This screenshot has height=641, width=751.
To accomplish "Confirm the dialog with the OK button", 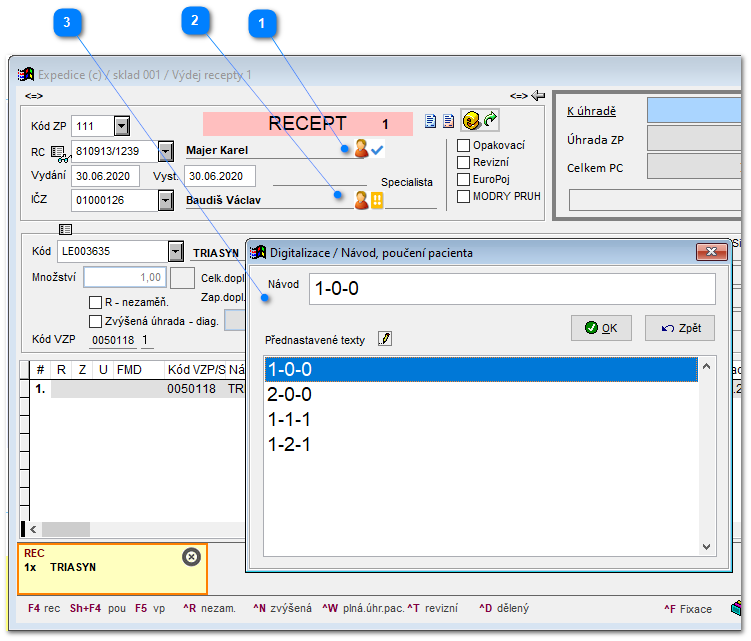I will pos(601,328).
